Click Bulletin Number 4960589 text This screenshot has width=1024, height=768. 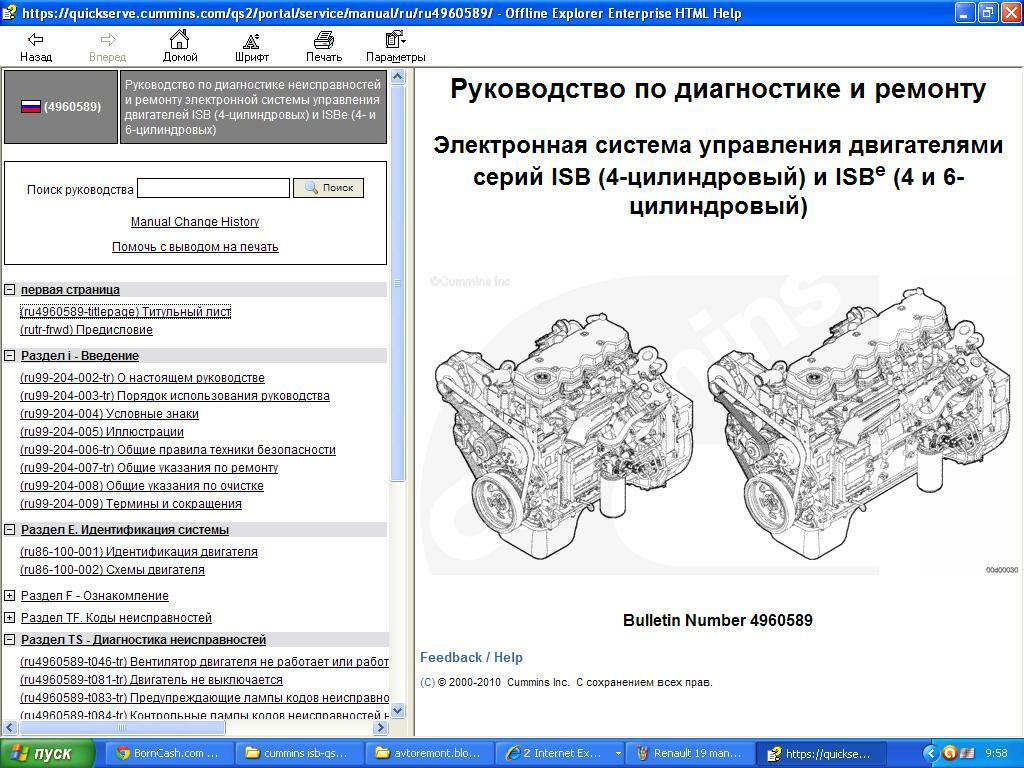coord(718,620)
